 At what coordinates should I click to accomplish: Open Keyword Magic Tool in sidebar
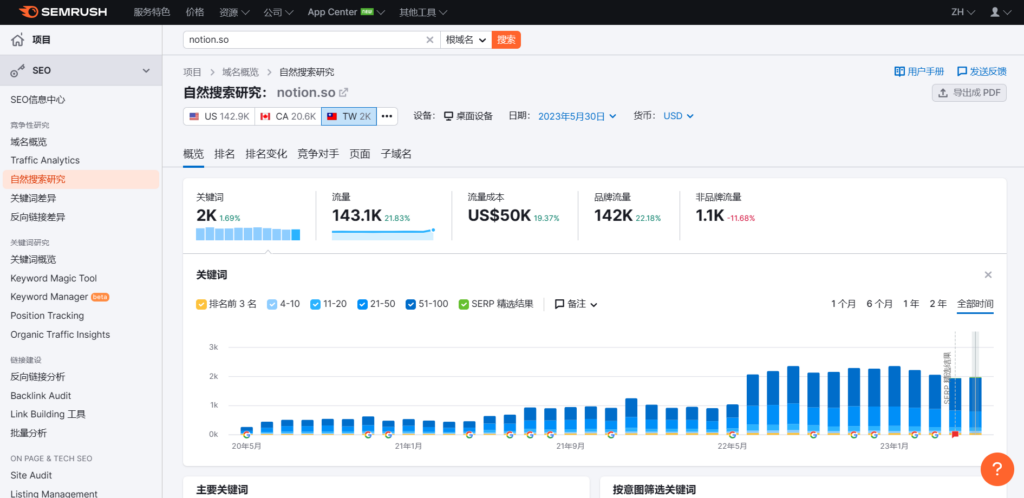[54, 278]
